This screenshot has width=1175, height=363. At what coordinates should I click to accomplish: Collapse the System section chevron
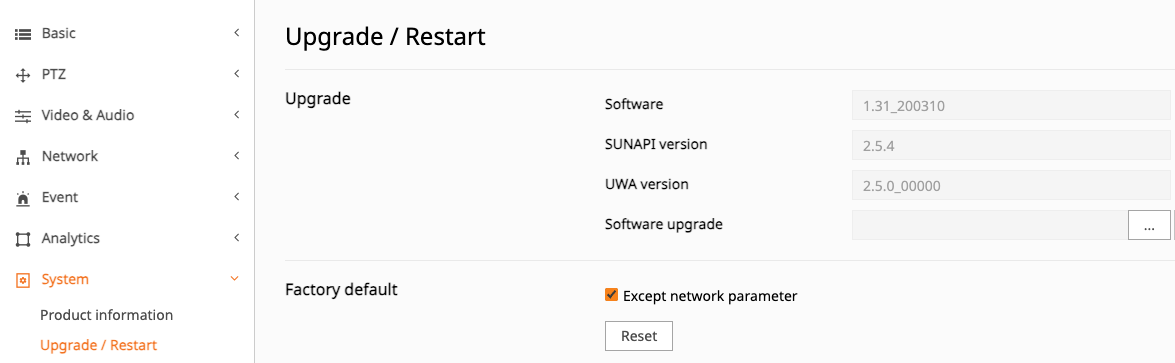click(x=235, y=278)
